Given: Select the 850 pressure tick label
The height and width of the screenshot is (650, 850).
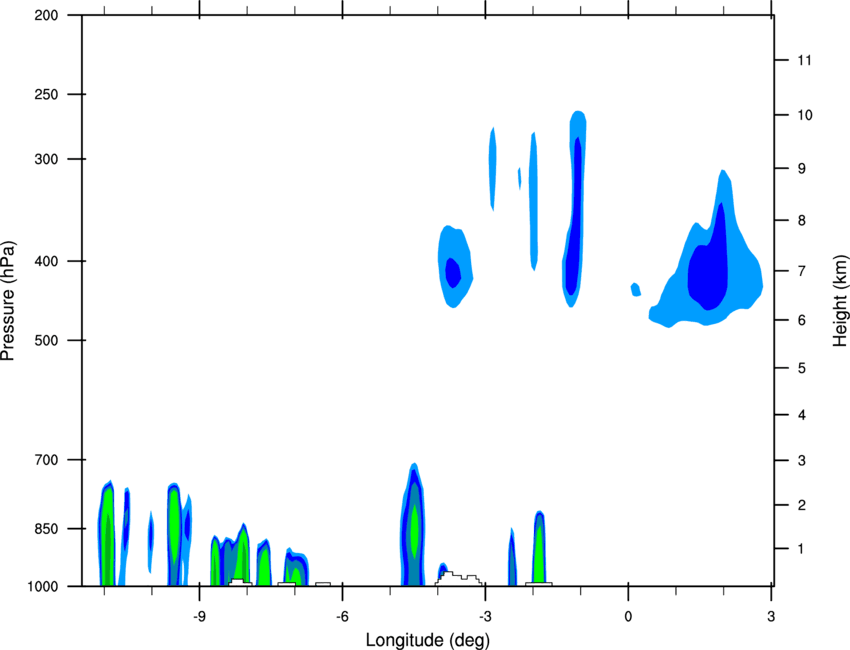Looking at the screenshot, I should [x=46, y=529].
